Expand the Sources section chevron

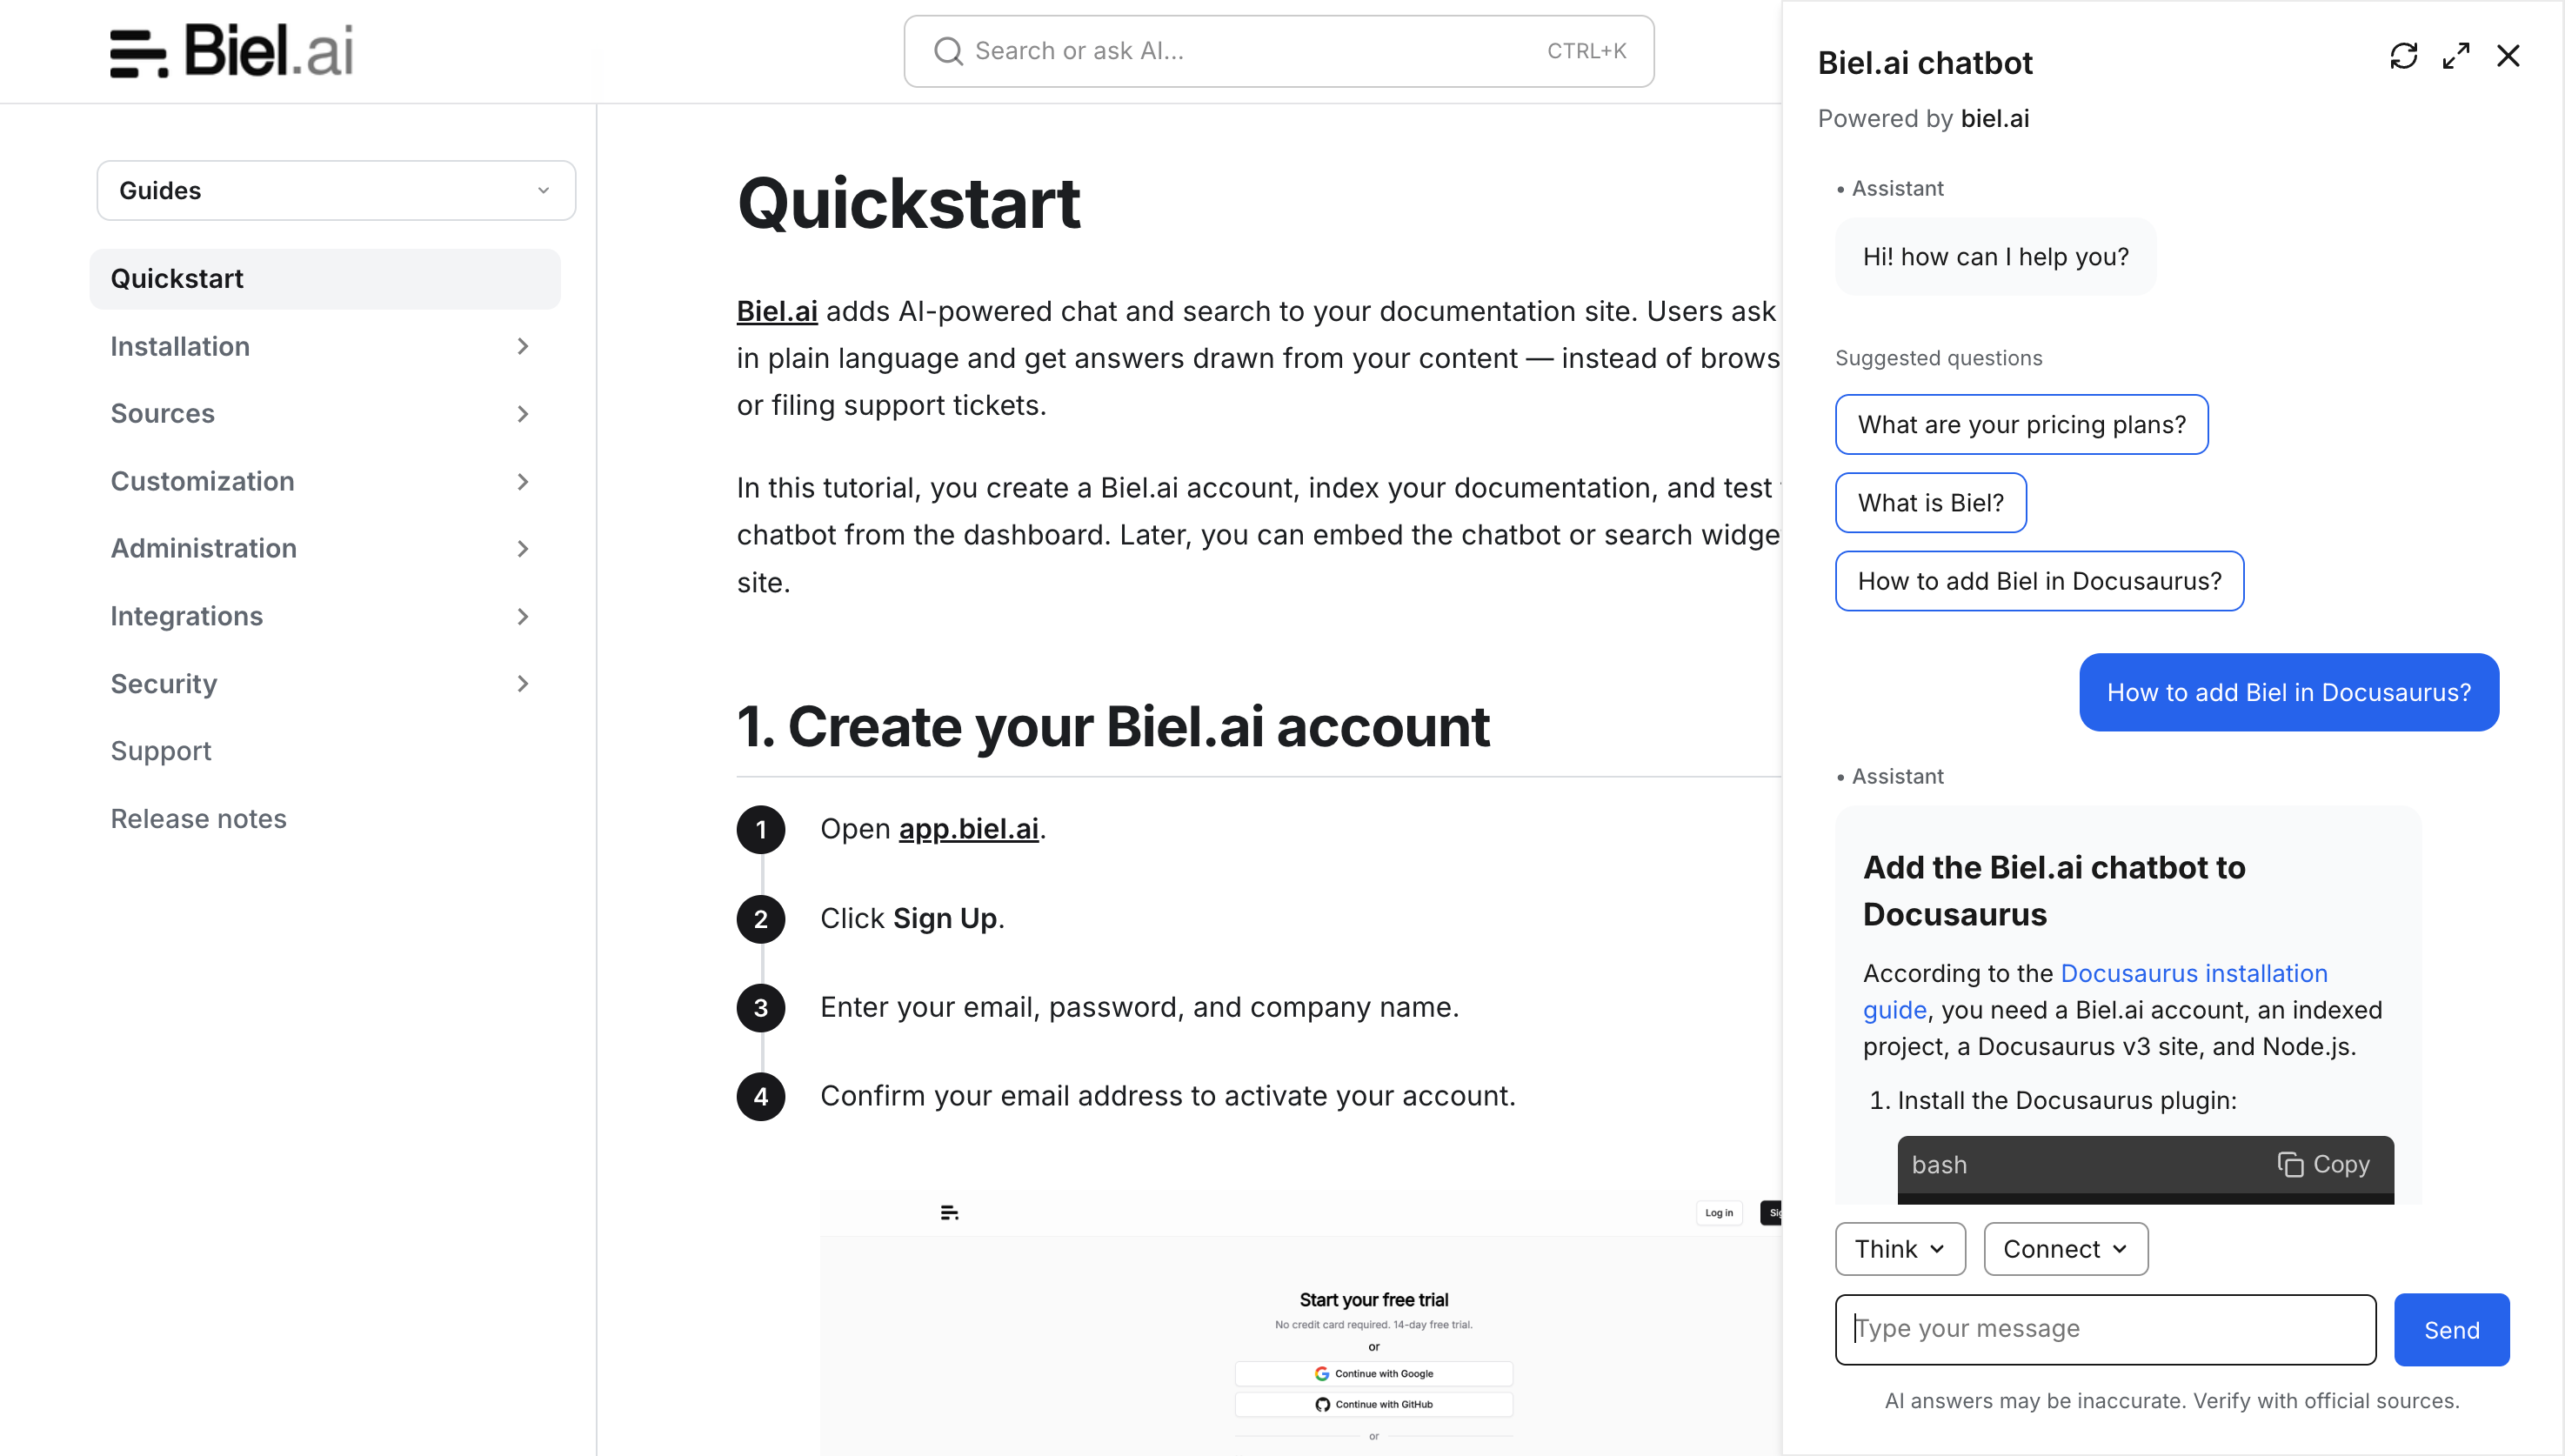[x=523, y=414]
